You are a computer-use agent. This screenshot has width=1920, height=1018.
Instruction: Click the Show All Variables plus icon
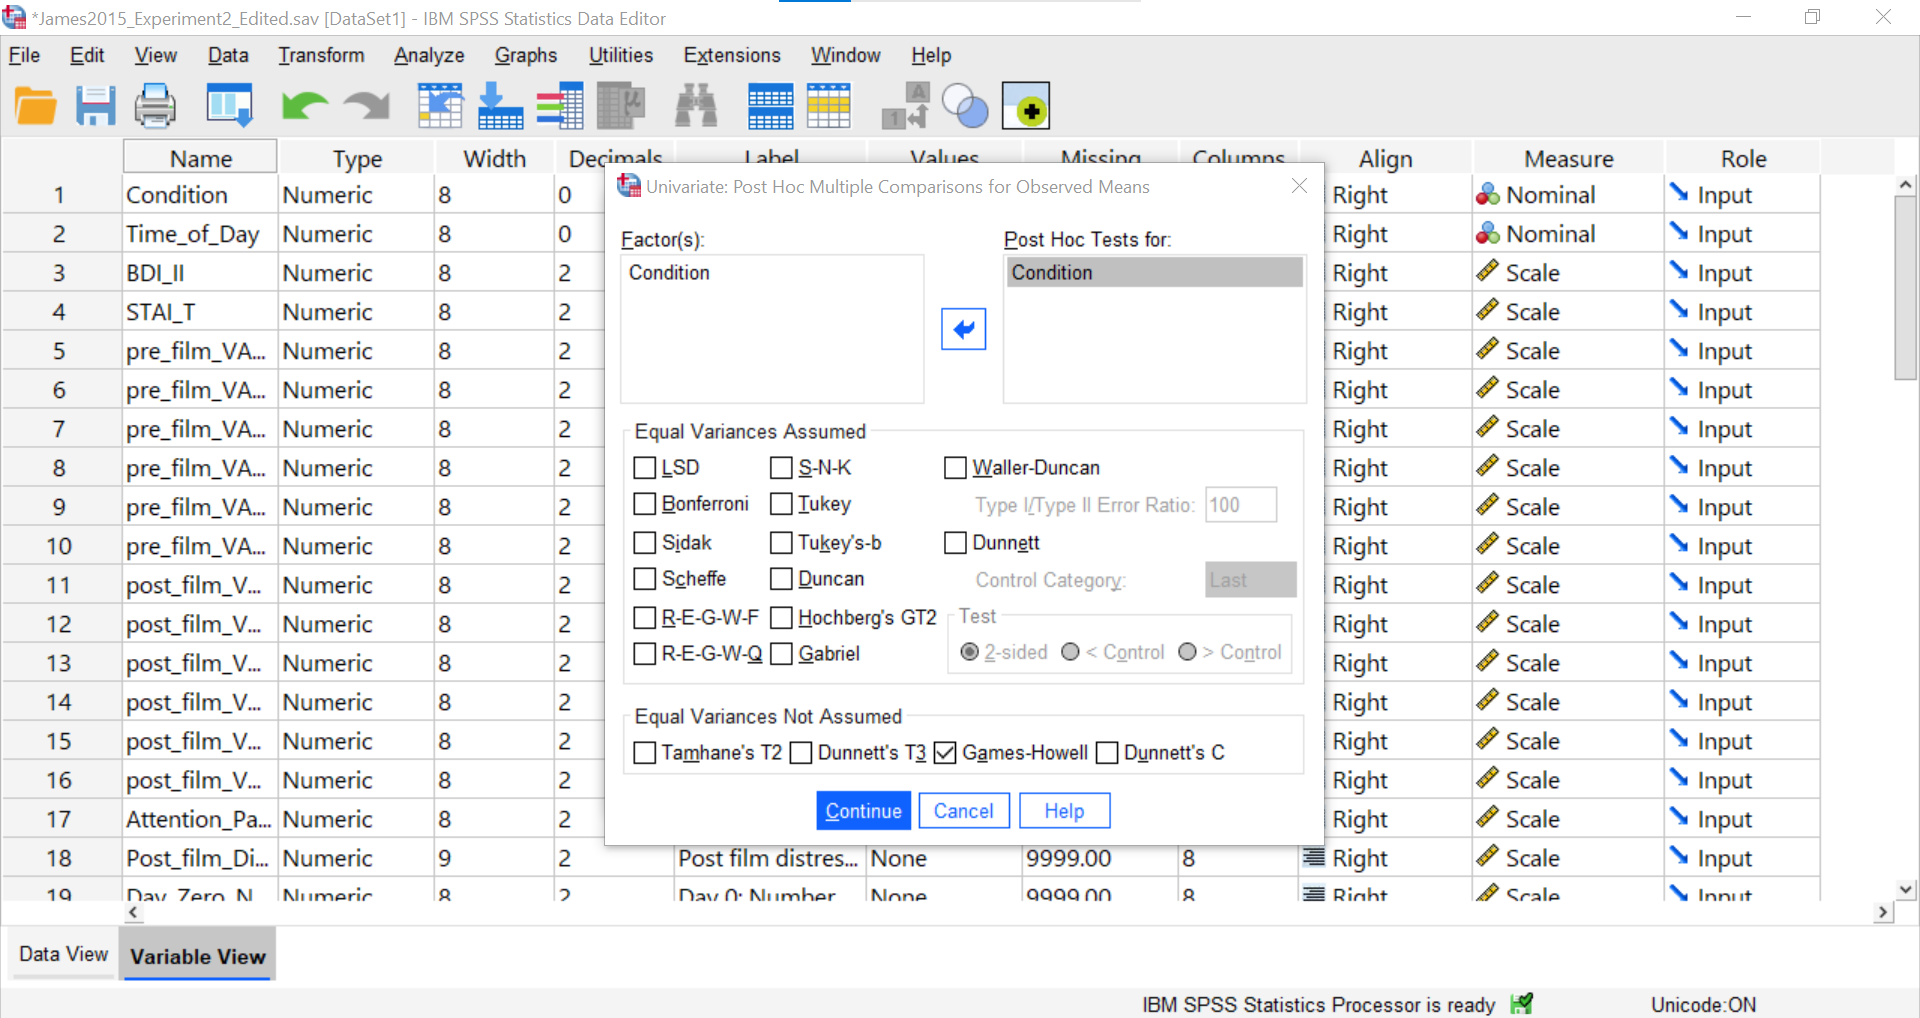1026,106
